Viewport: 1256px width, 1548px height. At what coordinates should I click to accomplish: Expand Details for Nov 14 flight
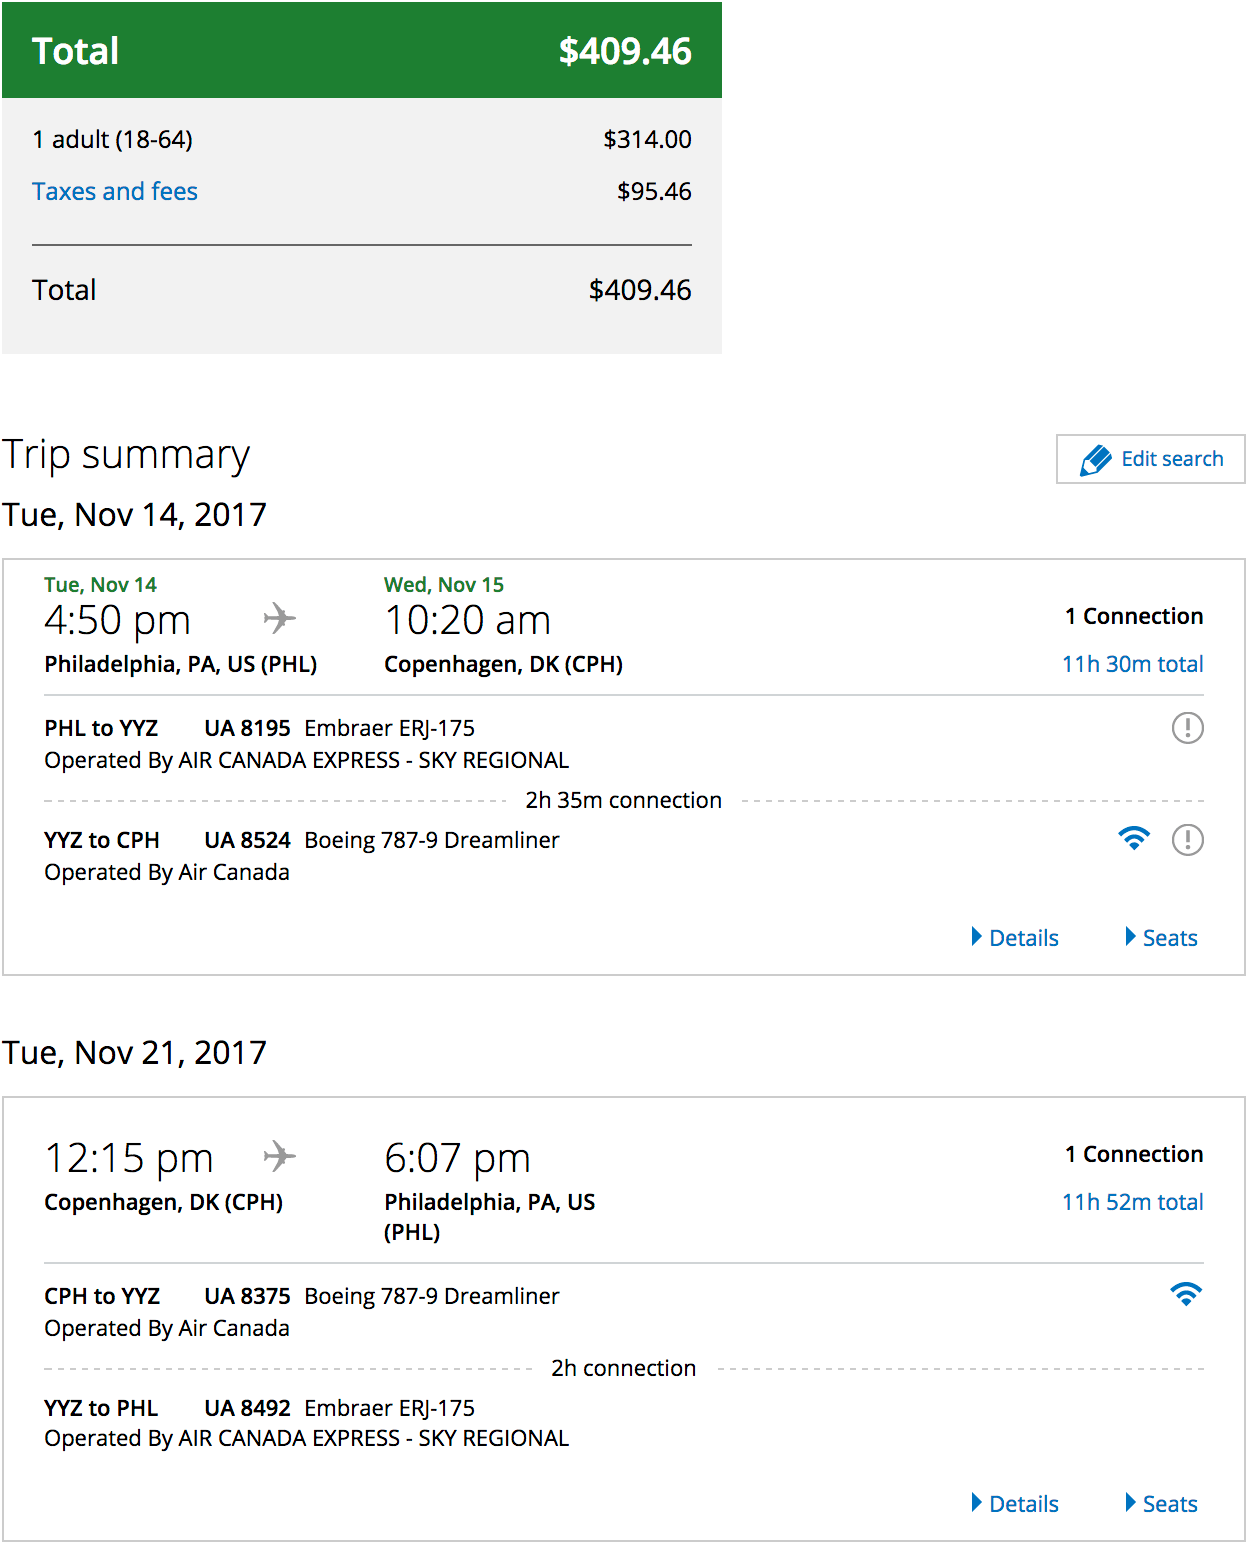tap(1015, 938)
